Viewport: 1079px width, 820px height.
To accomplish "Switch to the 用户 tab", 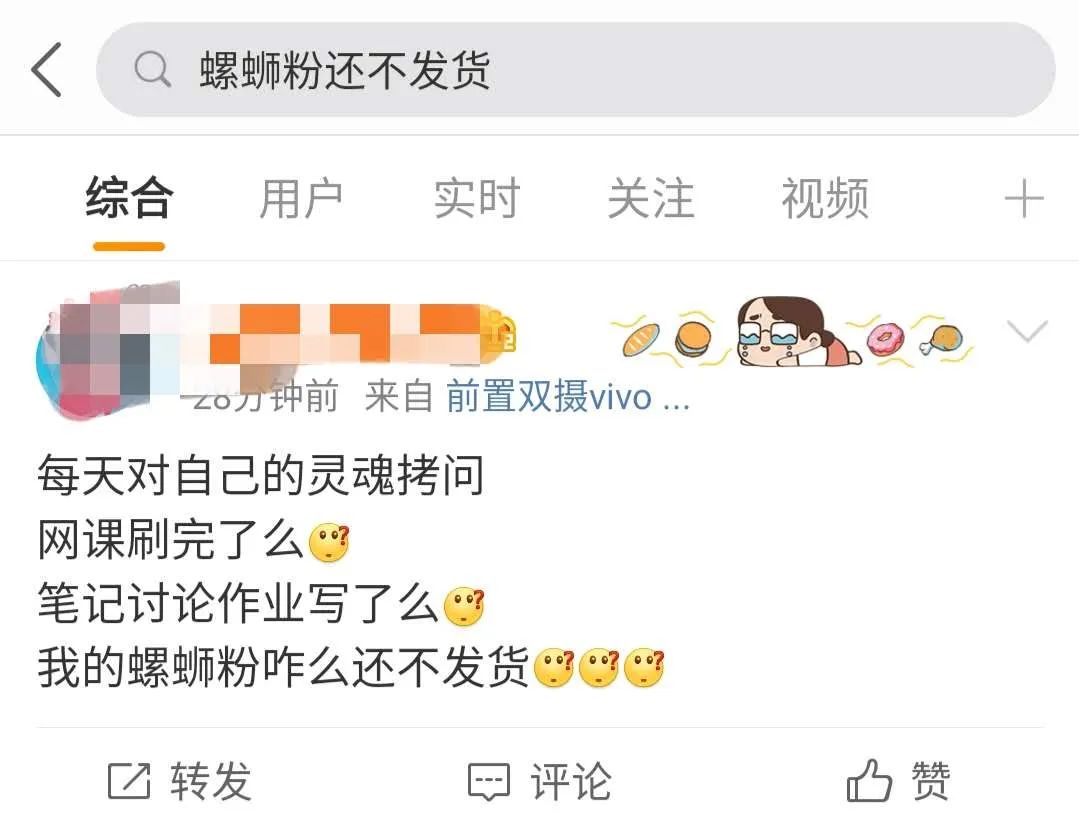I will [x=301, y=199].
